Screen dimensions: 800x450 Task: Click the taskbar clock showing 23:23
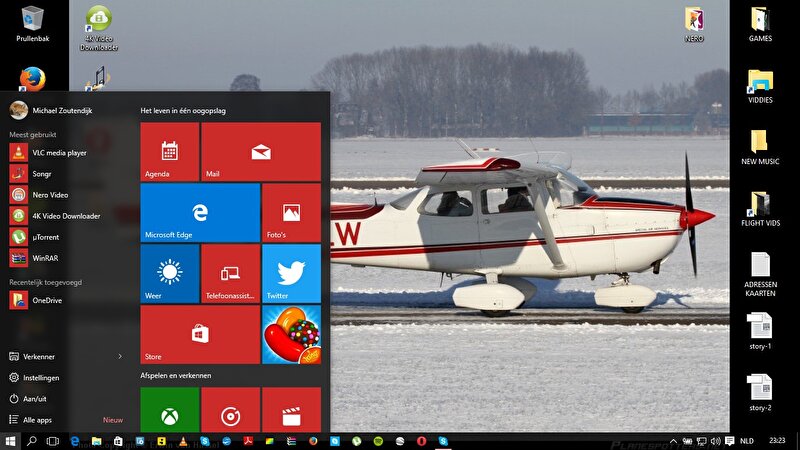pos(778,440)
